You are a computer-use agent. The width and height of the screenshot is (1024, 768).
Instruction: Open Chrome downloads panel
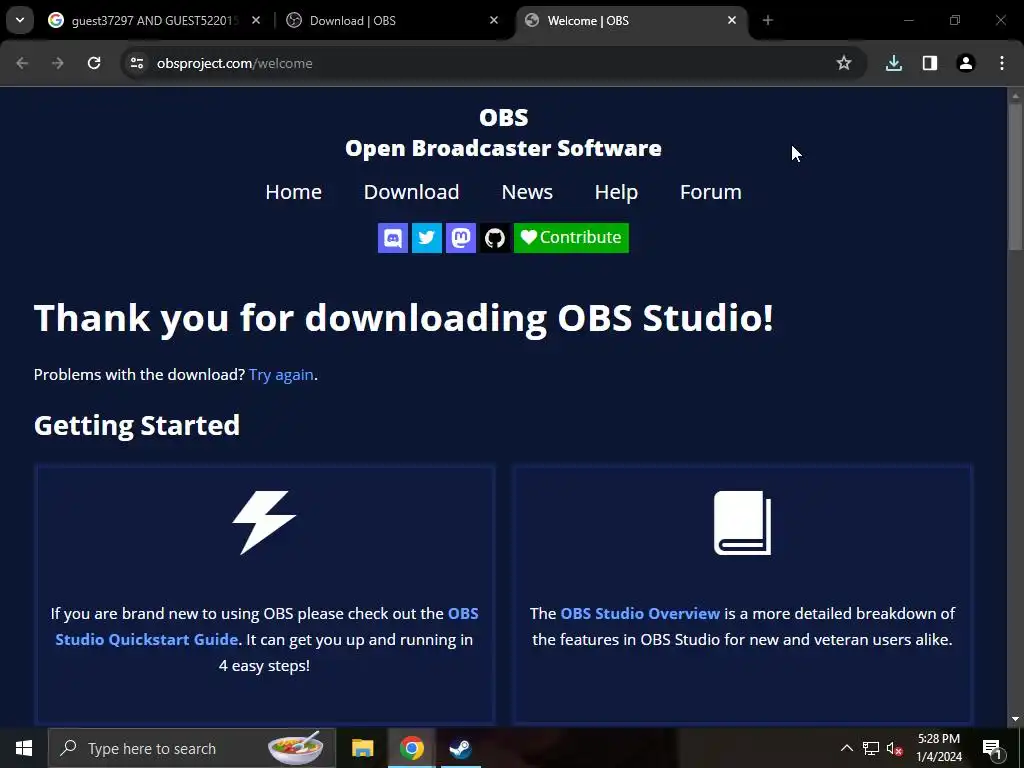(x=893, y=63)
